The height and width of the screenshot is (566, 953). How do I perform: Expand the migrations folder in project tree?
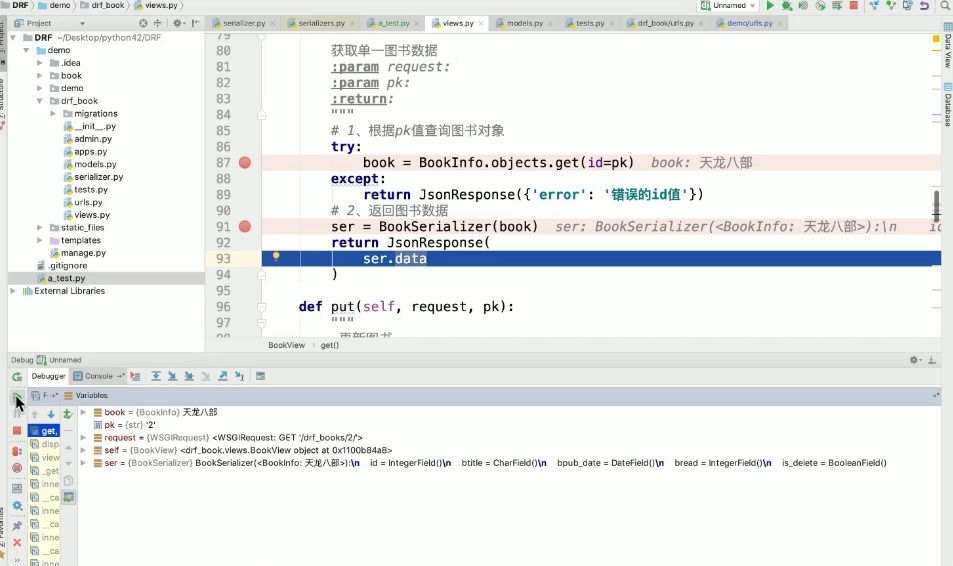tap(53, 114)
